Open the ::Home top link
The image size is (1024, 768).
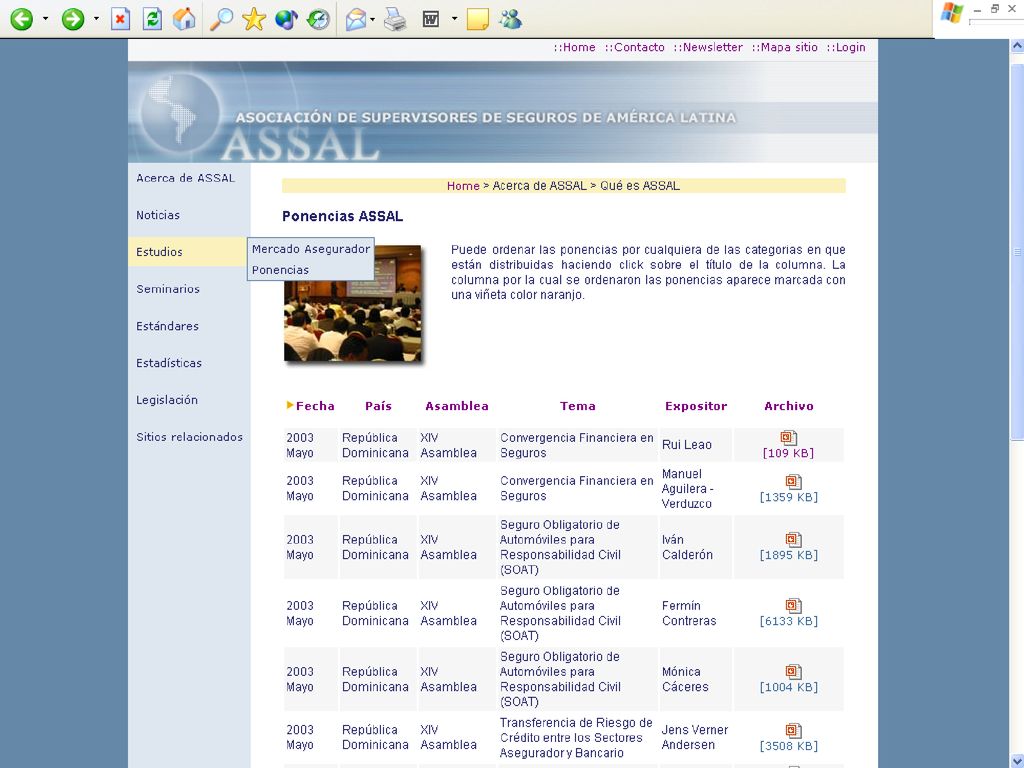pos(575,47)
